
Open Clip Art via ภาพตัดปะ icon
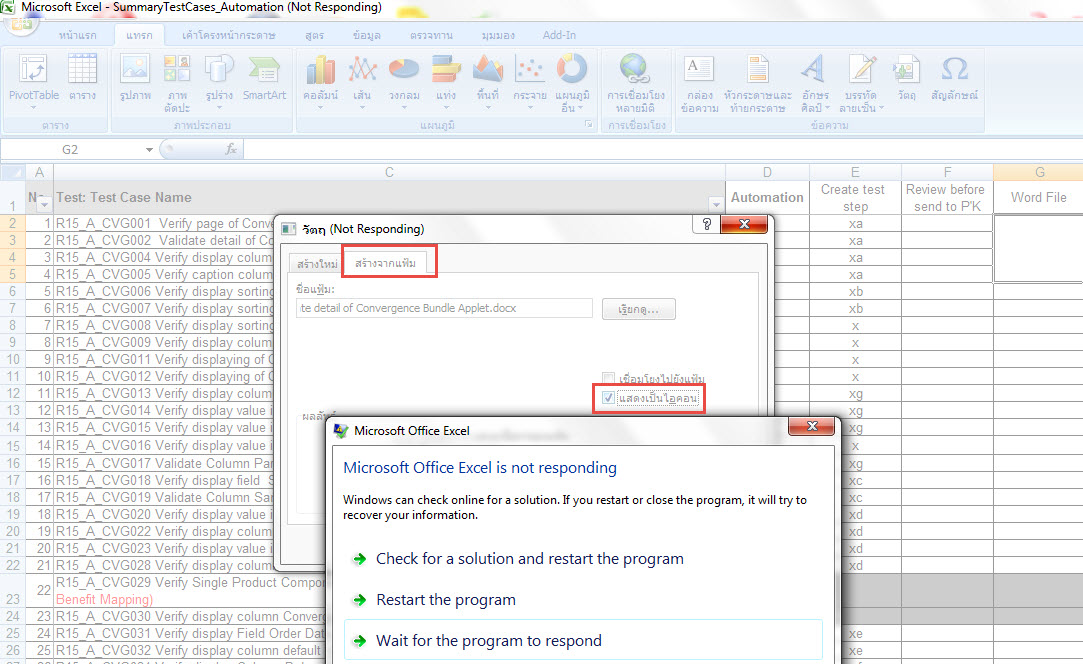pyautogui.click(x=177, y=70)
